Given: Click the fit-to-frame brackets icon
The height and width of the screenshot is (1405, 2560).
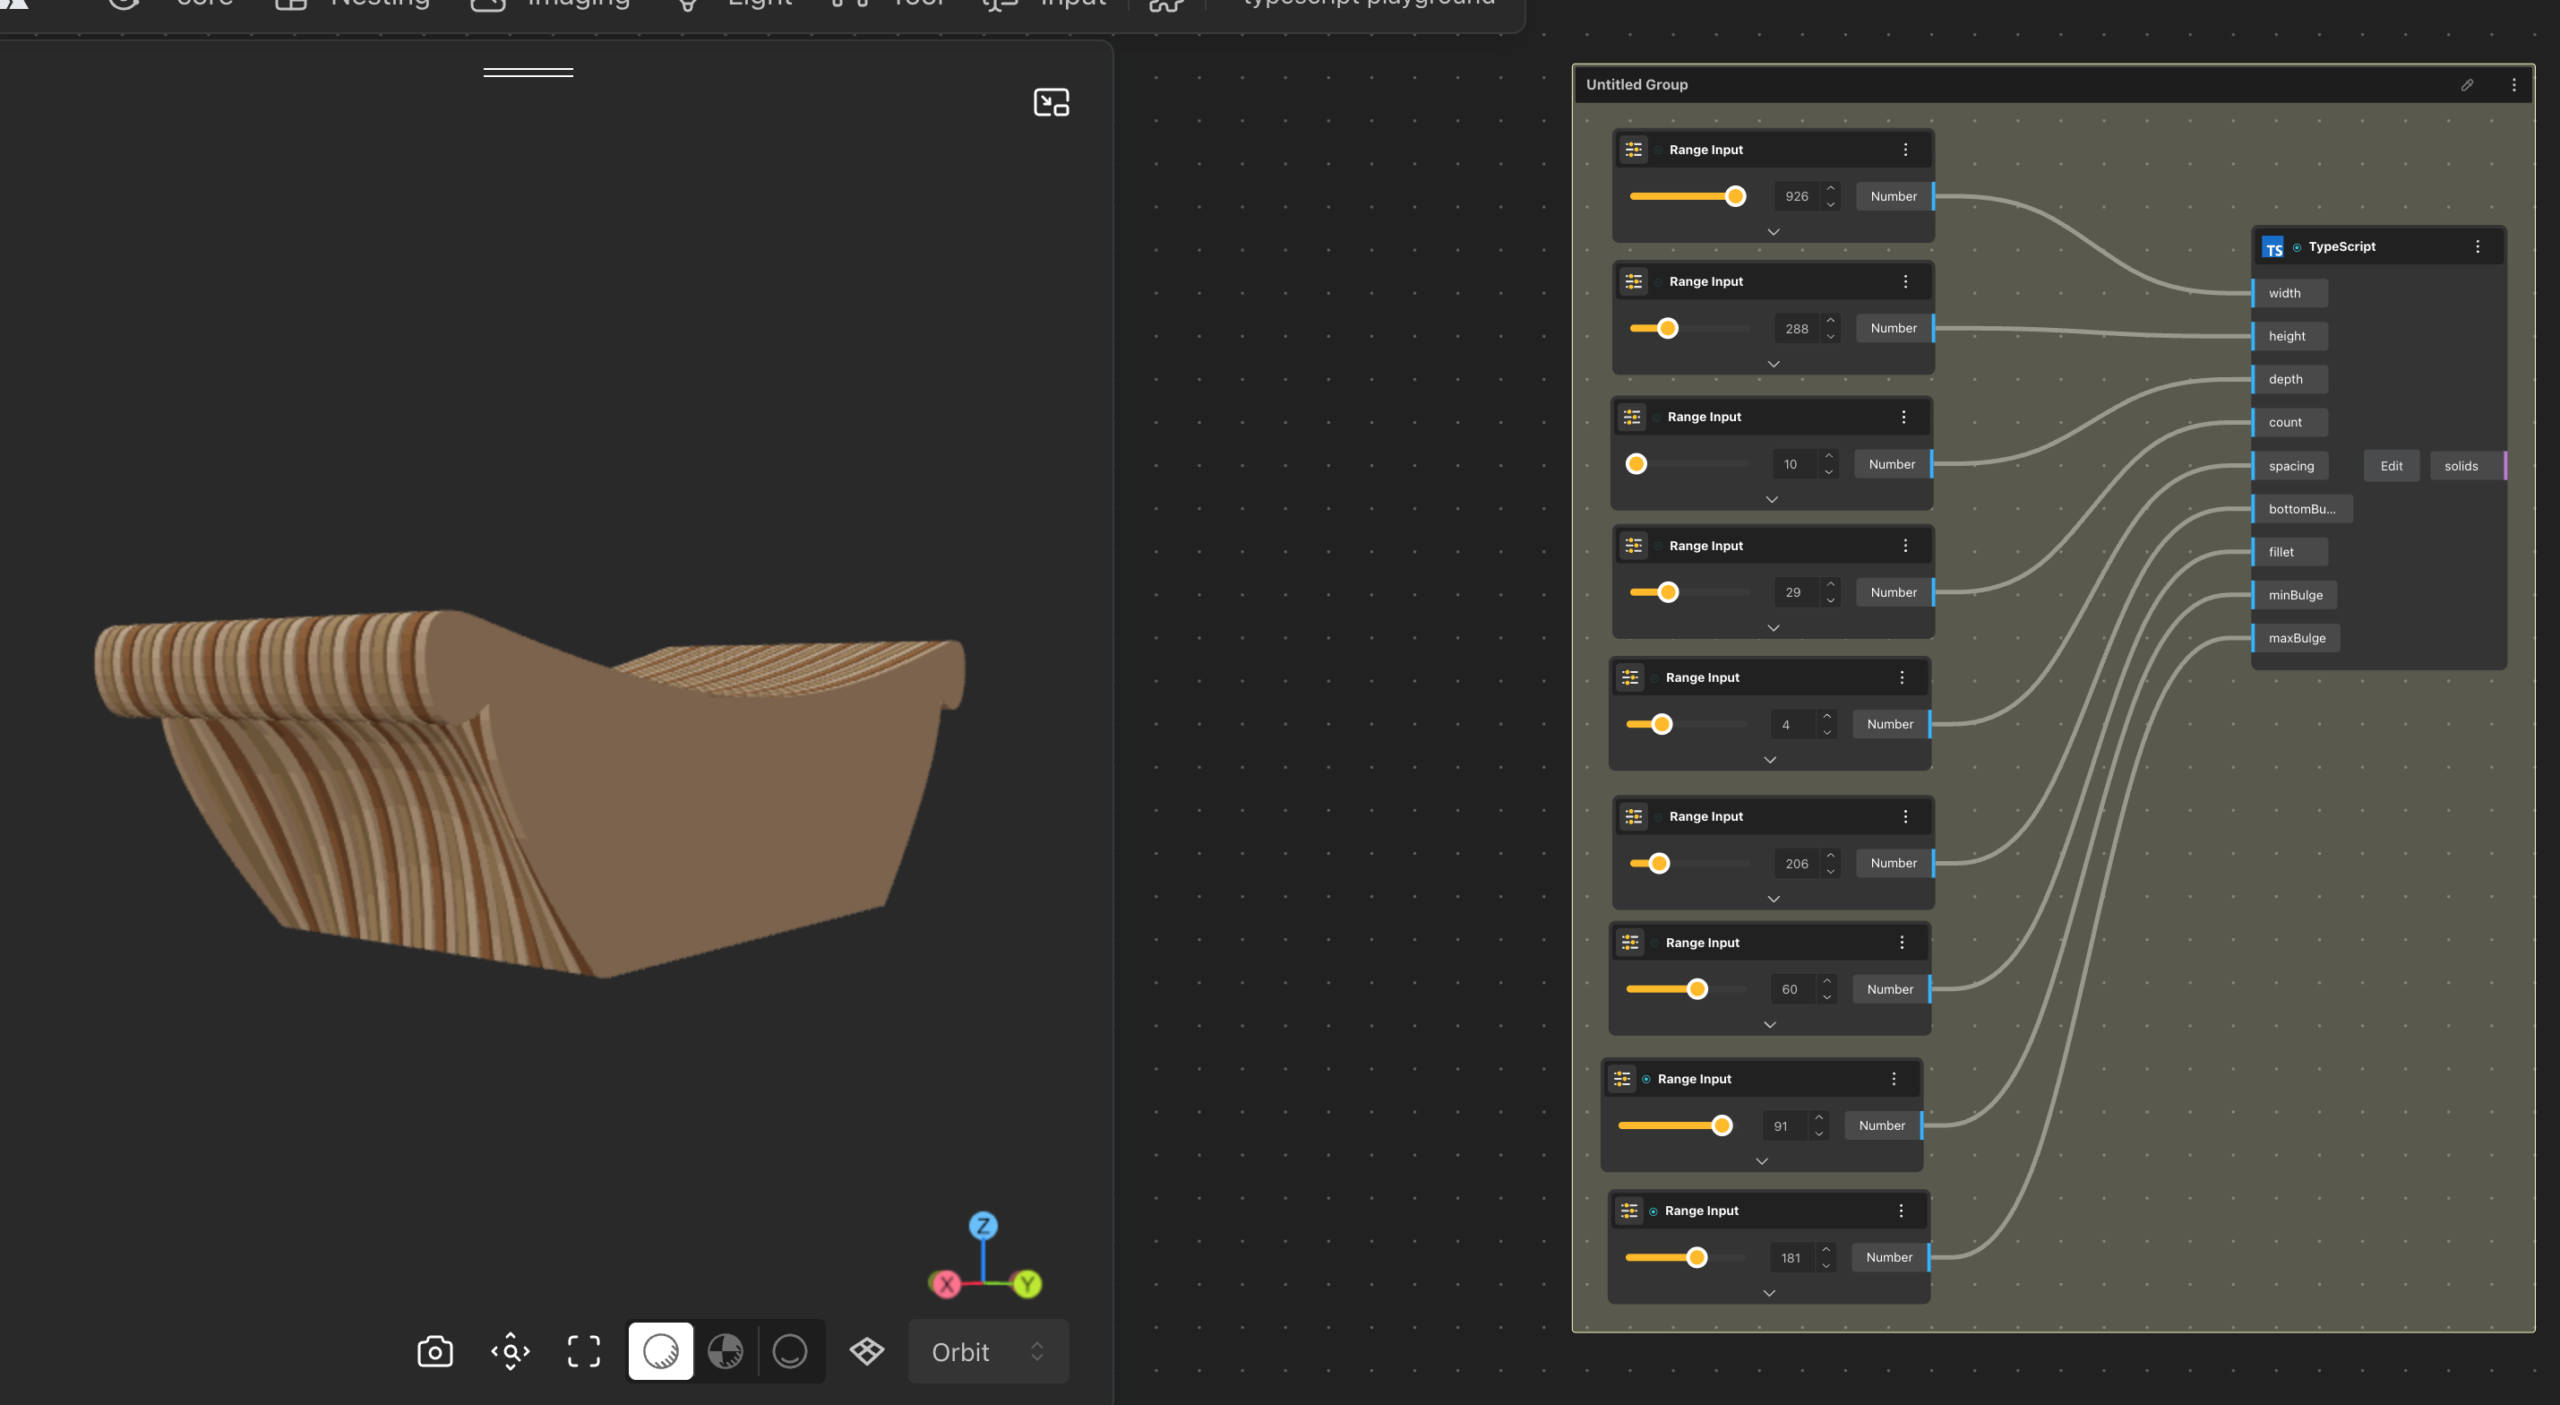Looking at the screenshot, I should tap(584, 1352).
